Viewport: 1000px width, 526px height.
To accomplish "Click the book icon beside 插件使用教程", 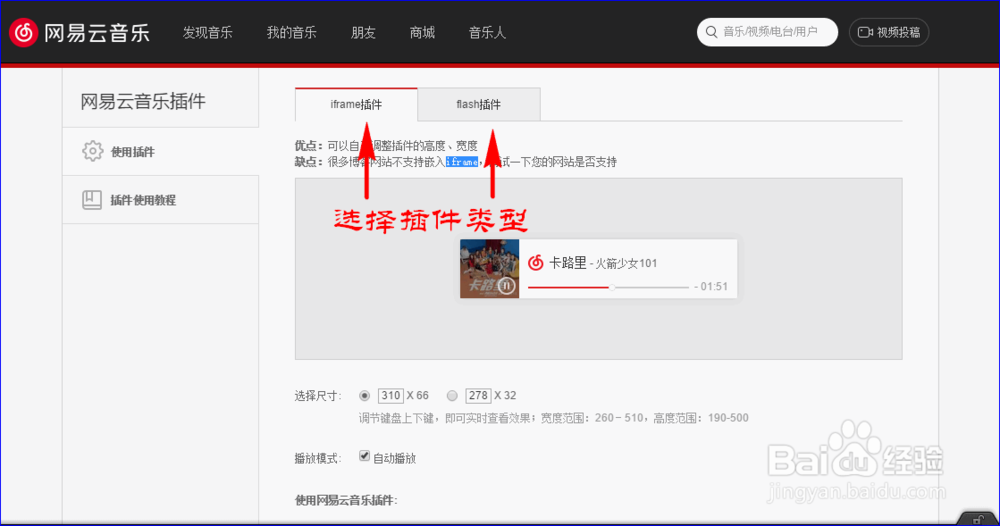I will (x=92, y=200).
